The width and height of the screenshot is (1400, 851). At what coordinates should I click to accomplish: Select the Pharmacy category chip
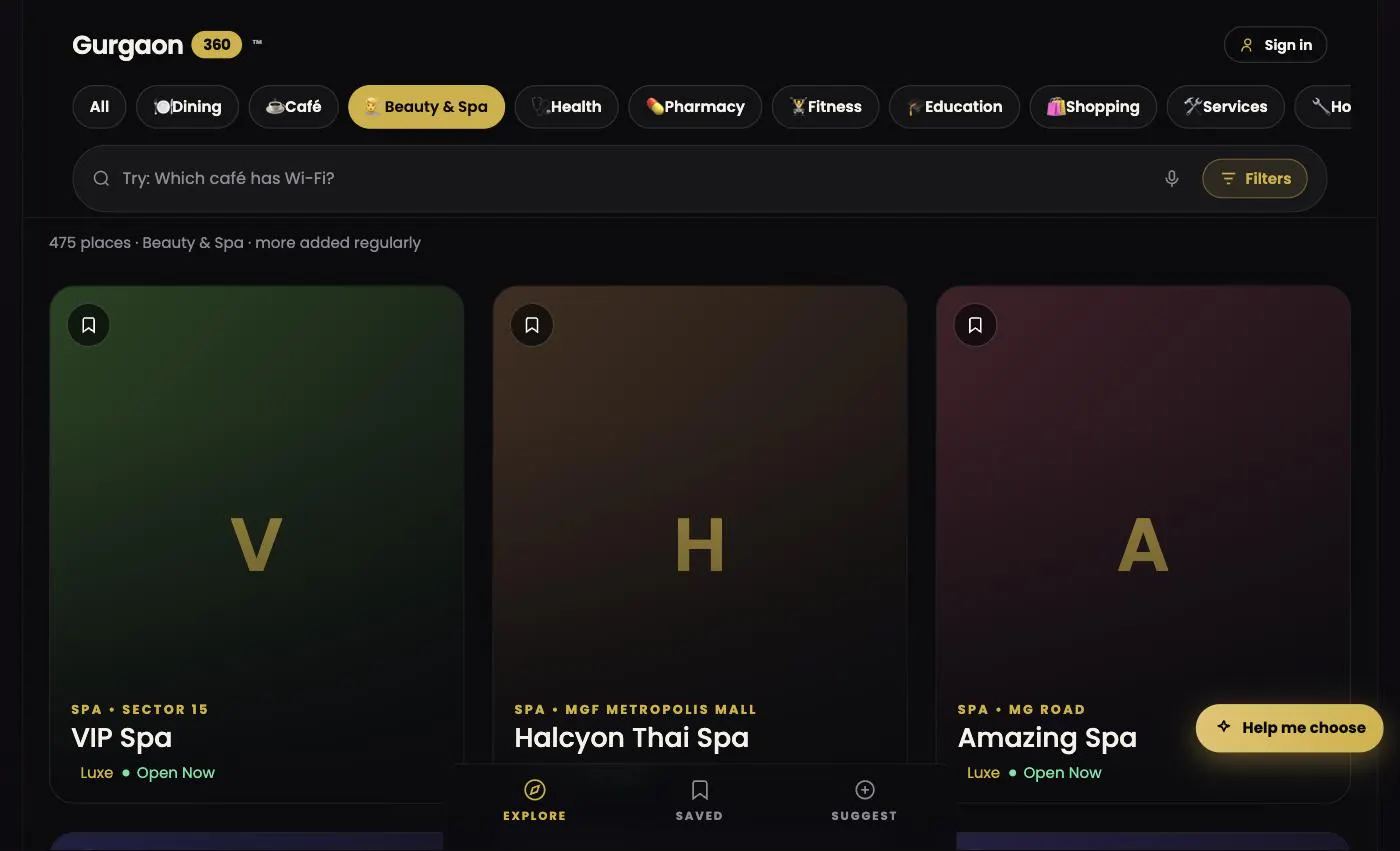(x=695, y=107)
